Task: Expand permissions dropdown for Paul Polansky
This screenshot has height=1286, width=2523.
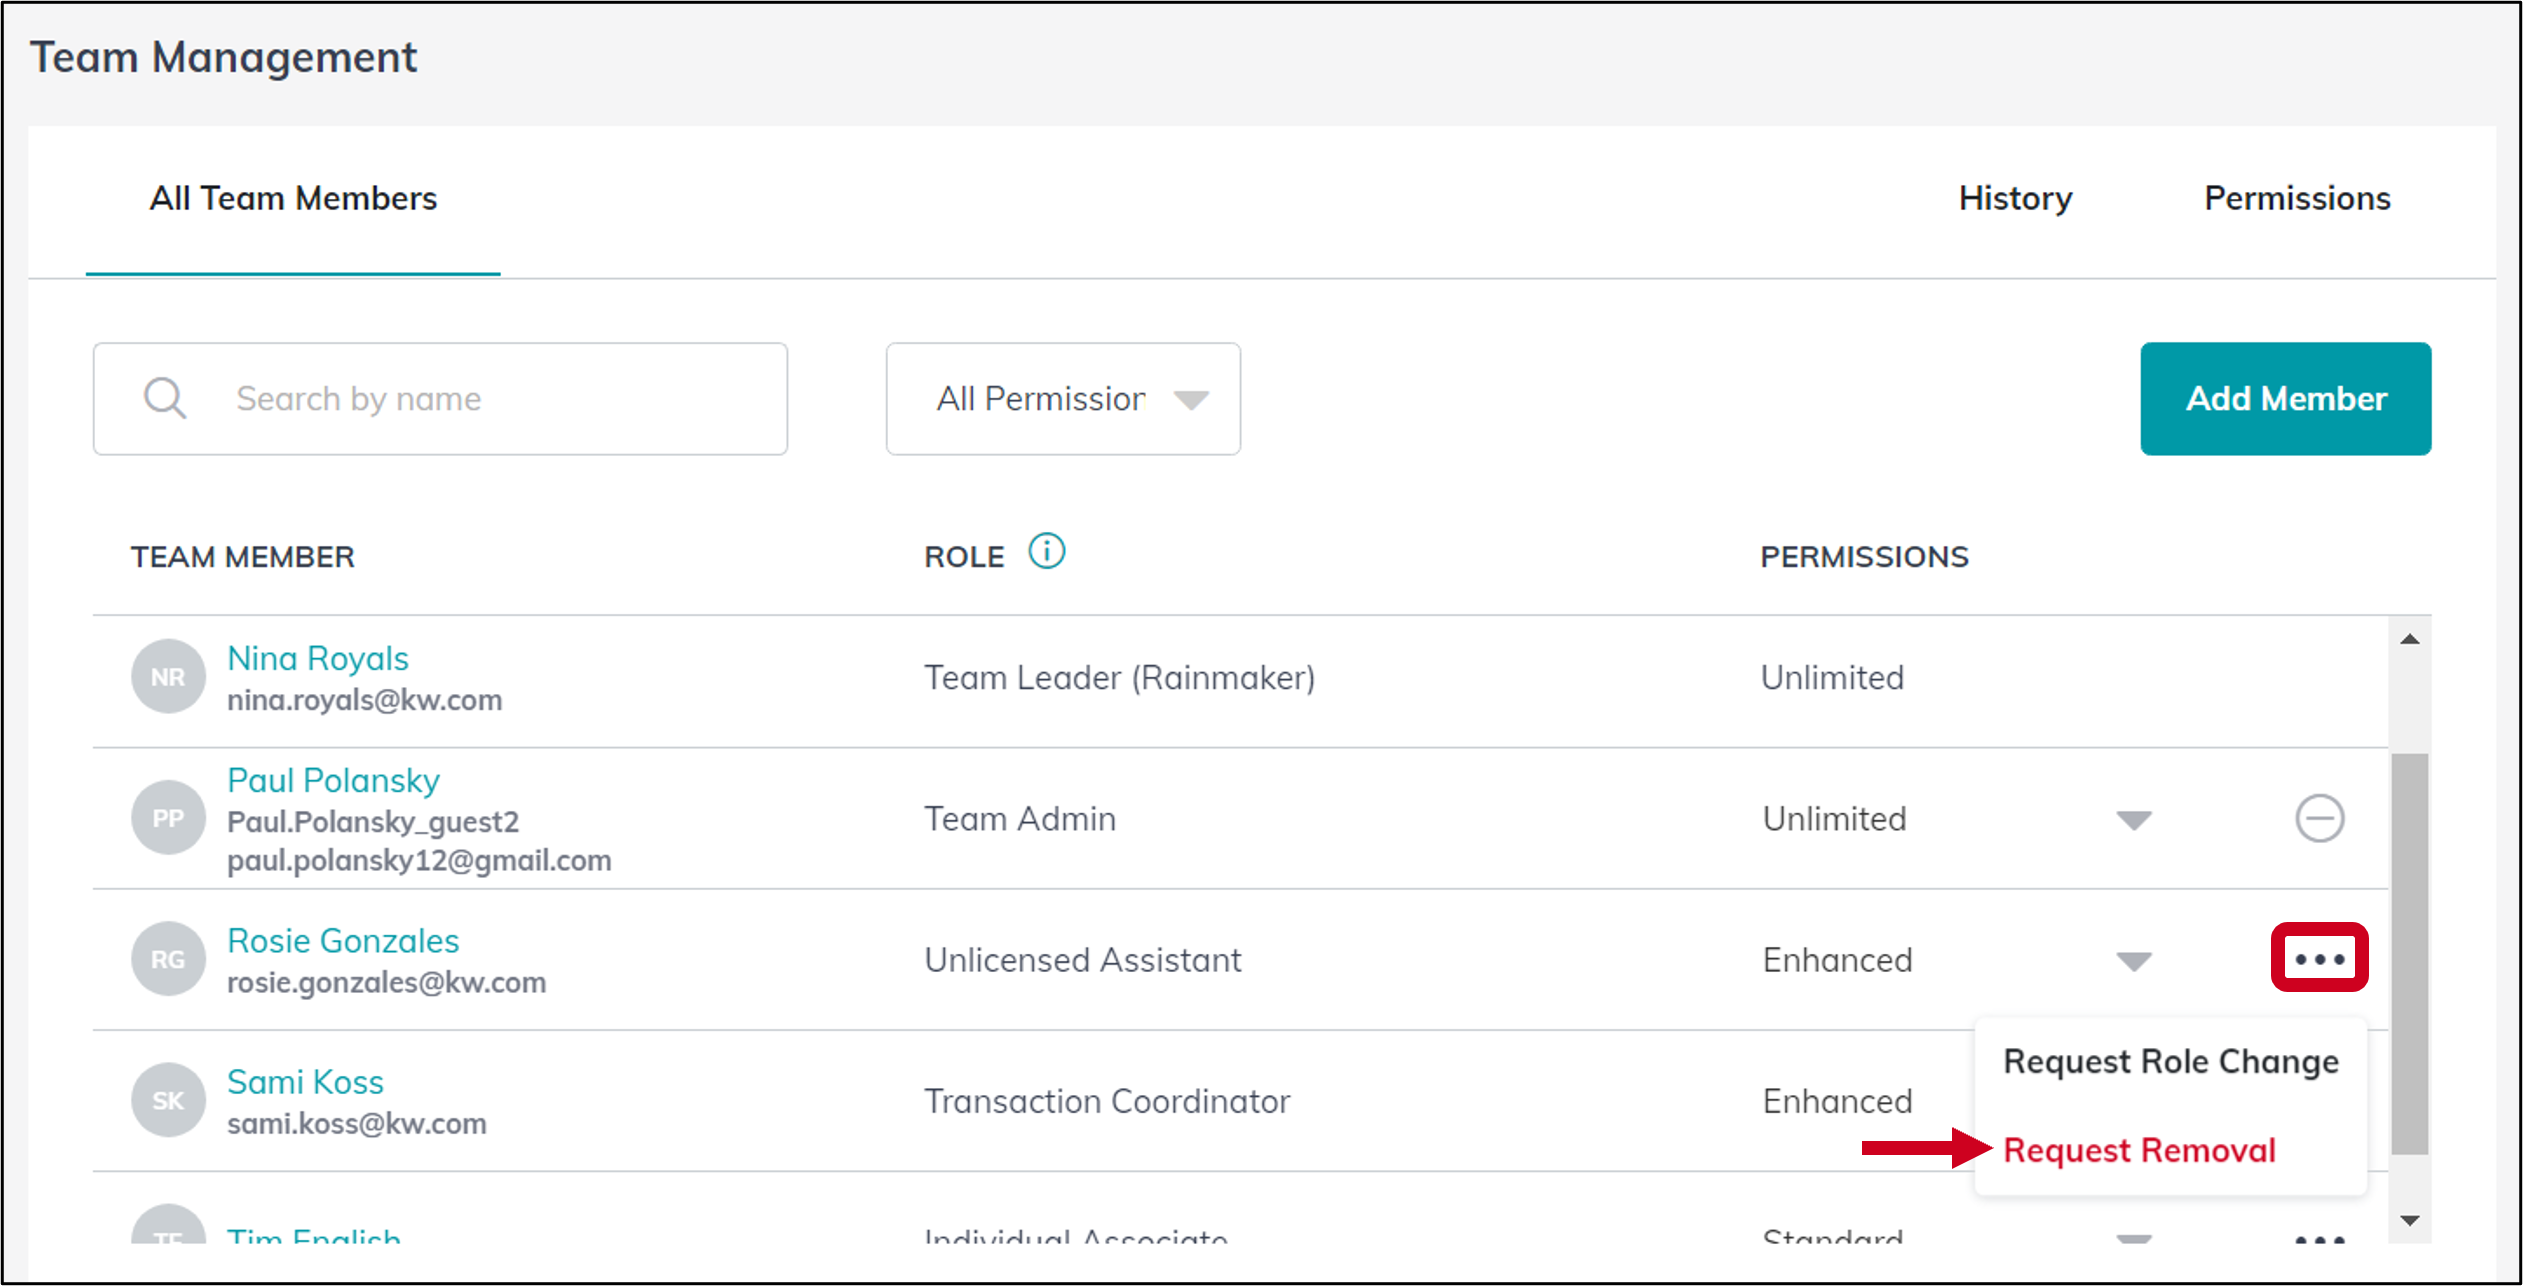Action: [2133, 821]
